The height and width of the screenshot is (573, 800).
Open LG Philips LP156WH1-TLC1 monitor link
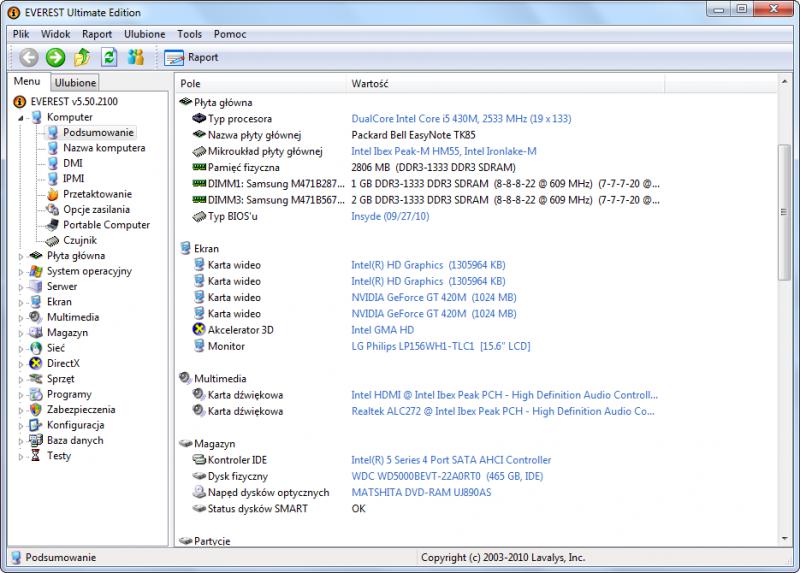[x=441, y=346]
